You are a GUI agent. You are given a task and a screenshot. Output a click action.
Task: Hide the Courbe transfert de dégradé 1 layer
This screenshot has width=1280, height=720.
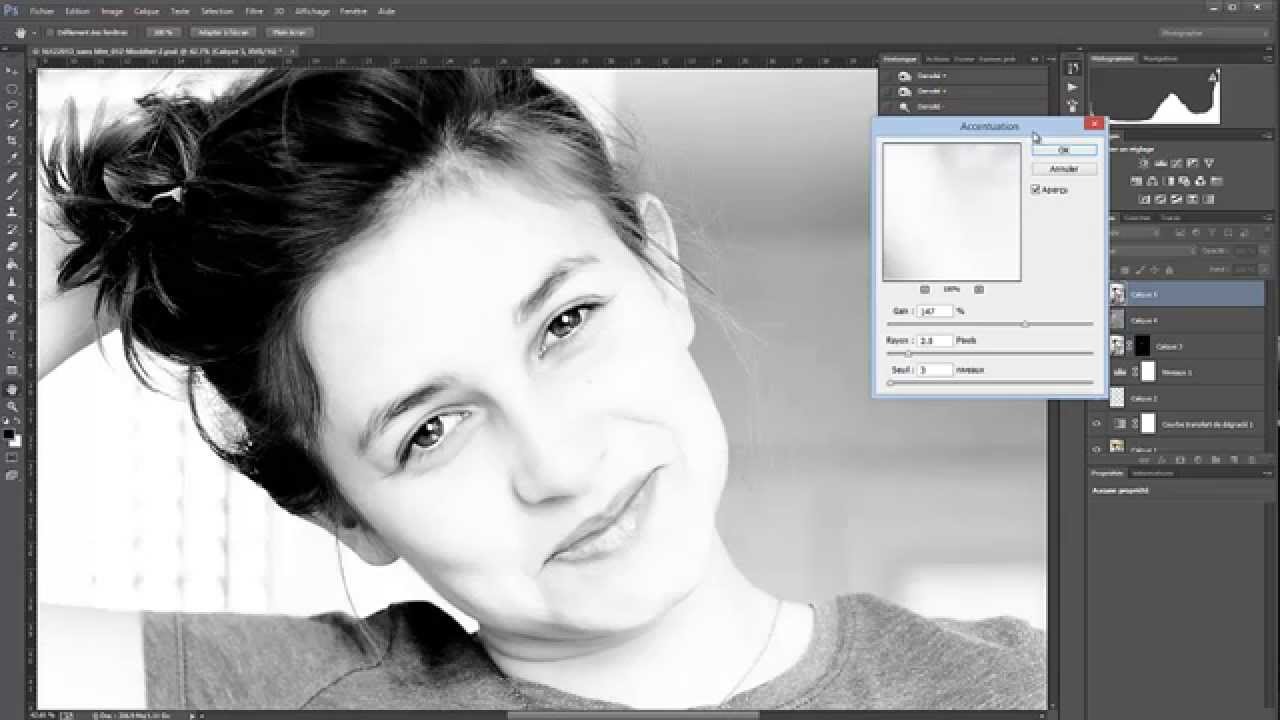point(1096,423)
